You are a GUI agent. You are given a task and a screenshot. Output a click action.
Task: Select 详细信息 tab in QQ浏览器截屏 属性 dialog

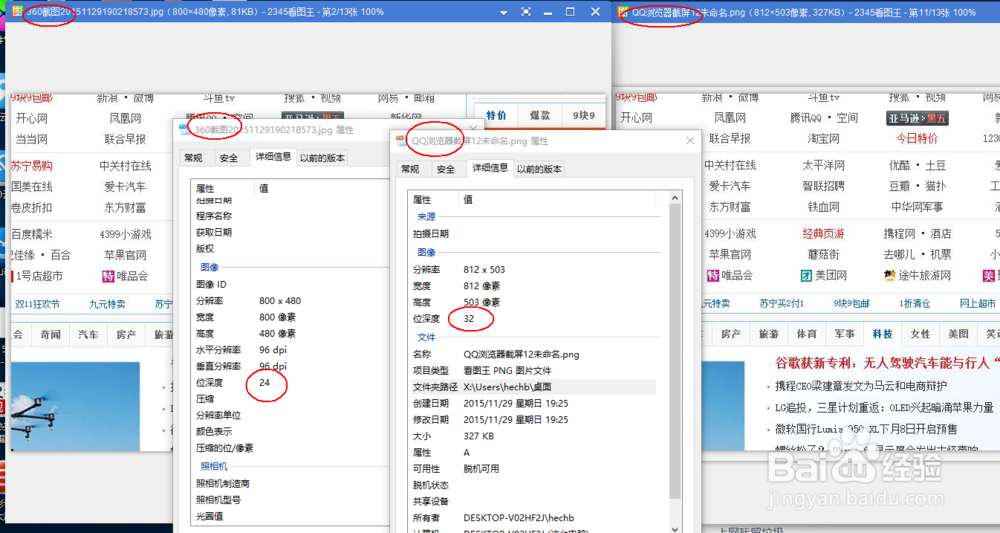(x=490, y=168)
